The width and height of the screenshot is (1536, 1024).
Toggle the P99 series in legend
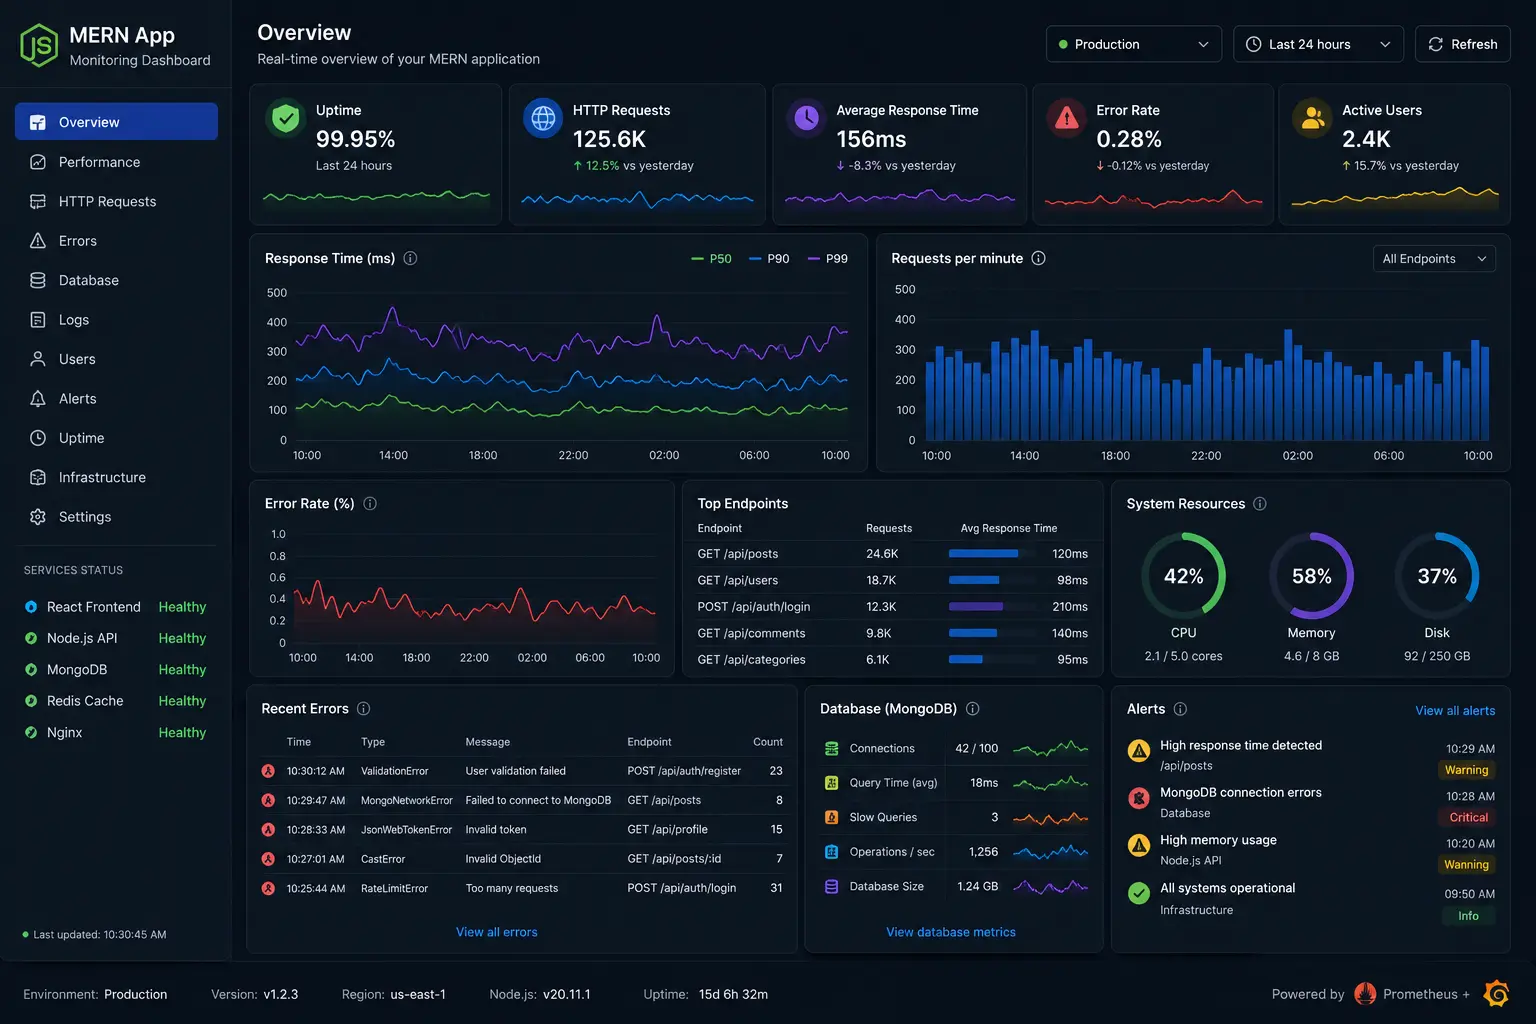tap(827, 258)
